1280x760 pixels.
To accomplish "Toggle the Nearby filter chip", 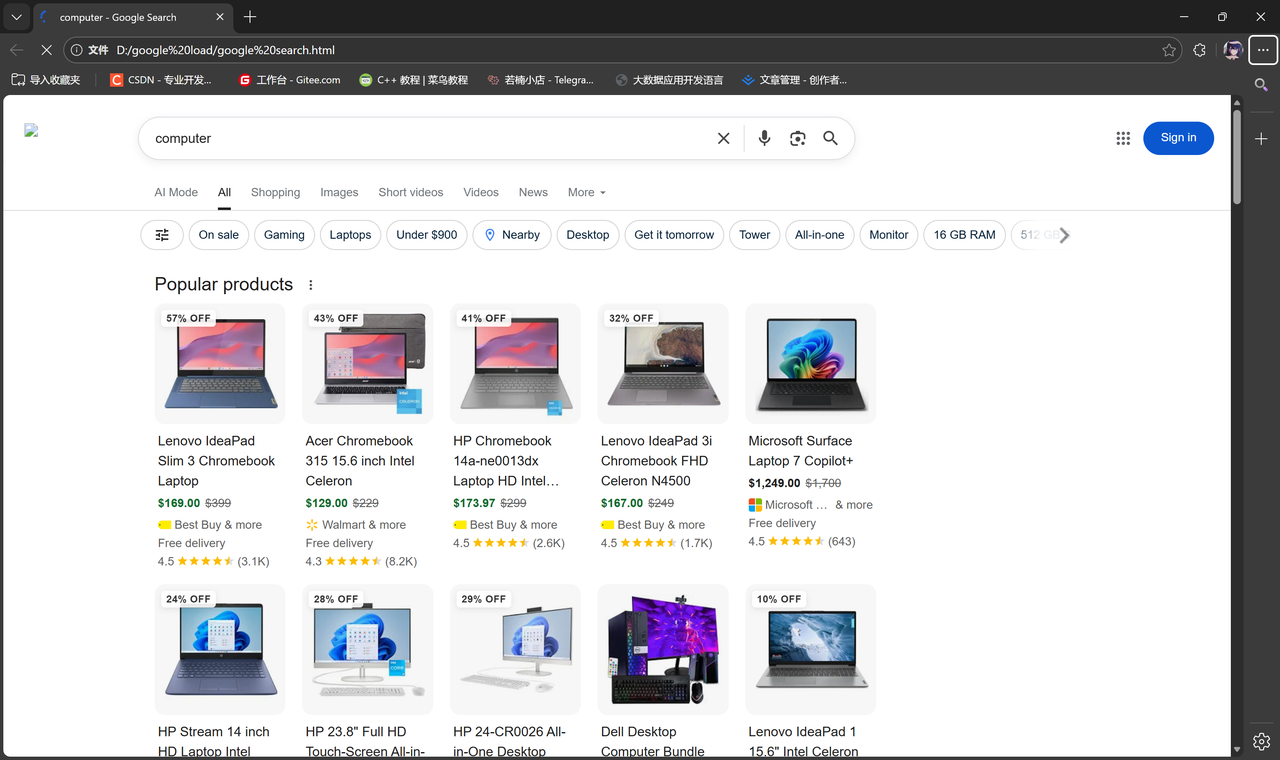I will pos(512,235).
